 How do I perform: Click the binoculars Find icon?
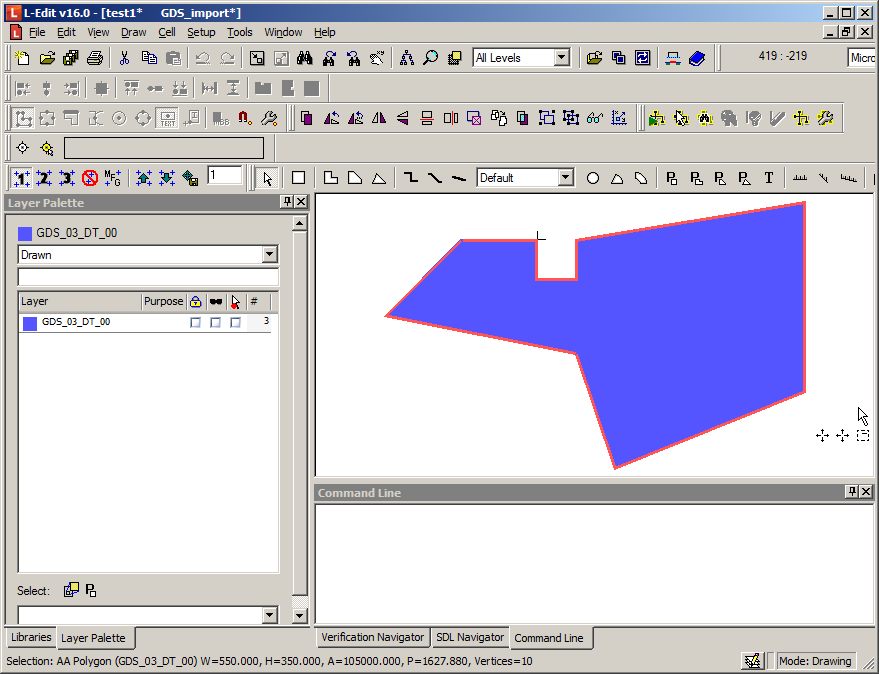click(306, 58)
